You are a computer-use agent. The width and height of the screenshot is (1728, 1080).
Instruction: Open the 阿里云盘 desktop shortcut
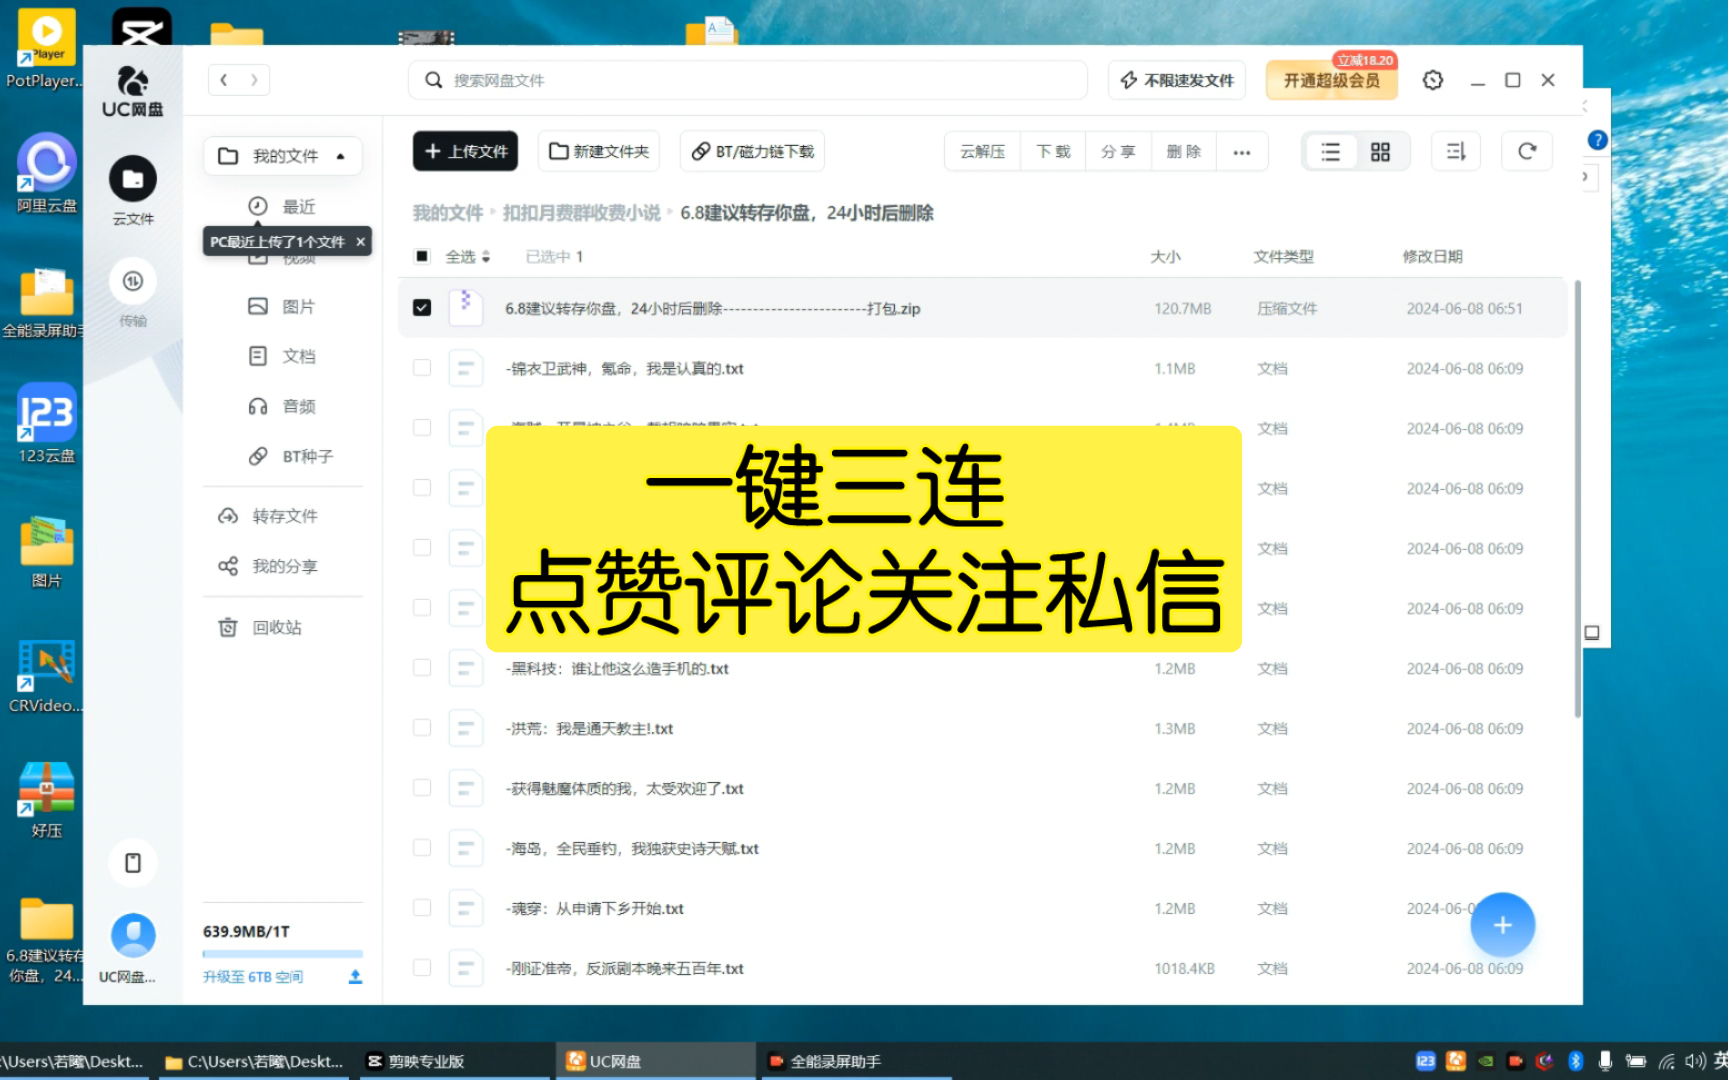[x=46, y=174]
